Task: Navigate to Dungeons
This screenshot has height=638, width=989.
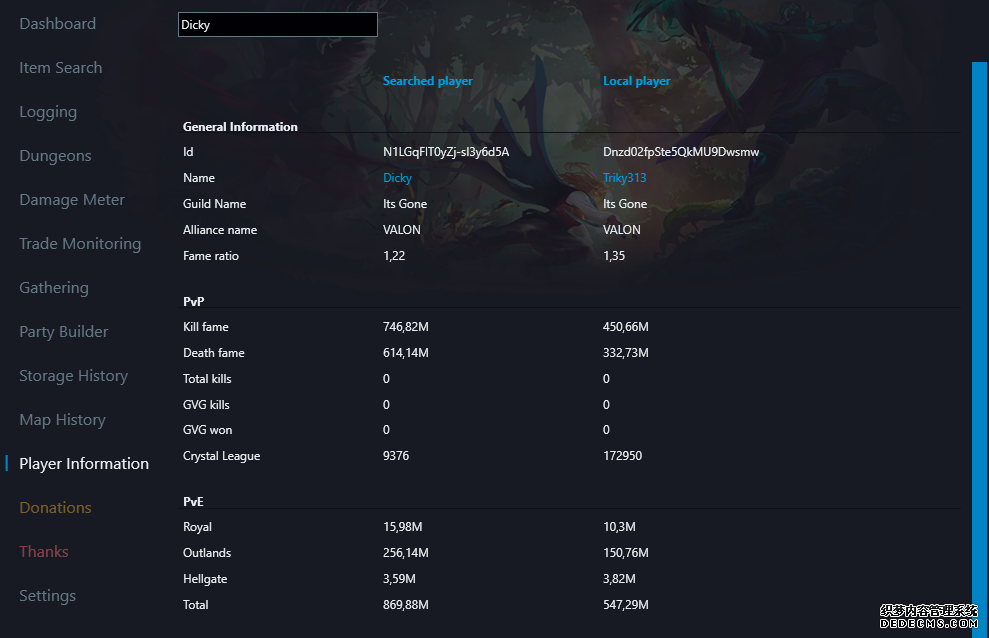Action: 55,156
